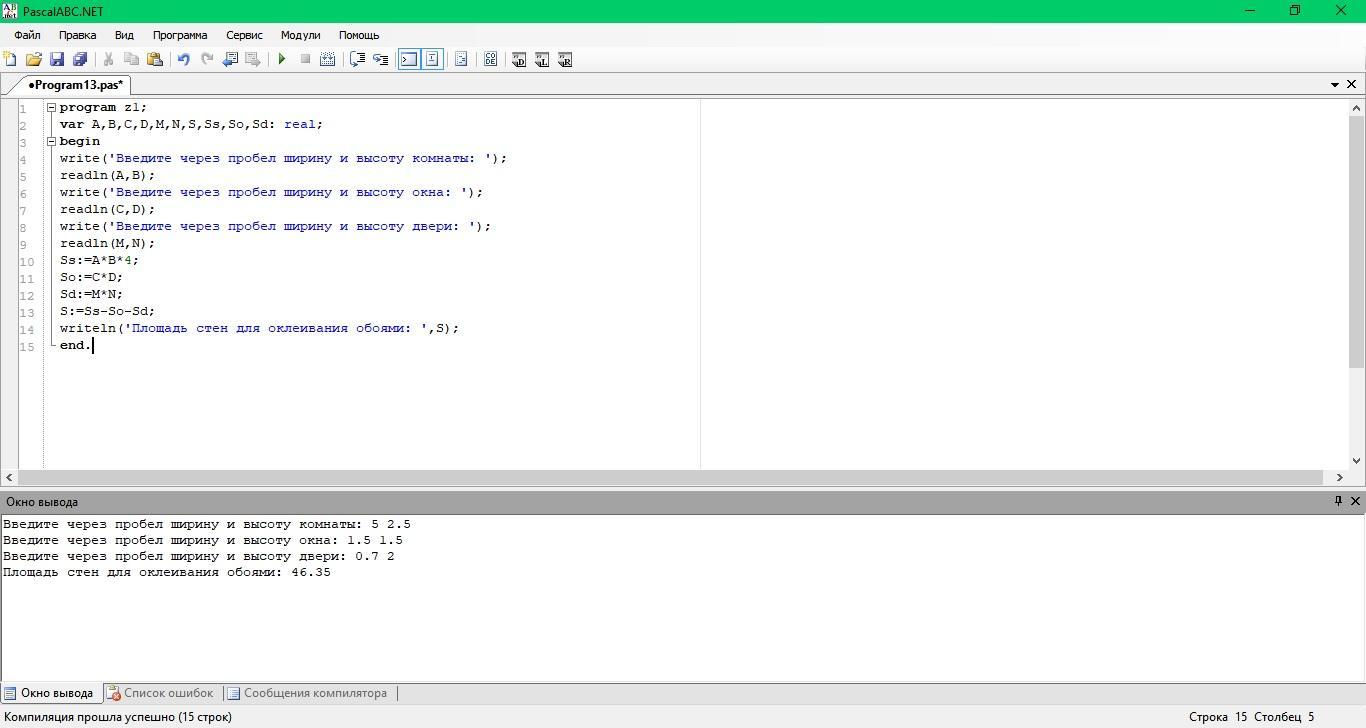The height and width of the screenshot is (728, 1366).
Task: Open the Помощь menu
Action: pos(359,35)
